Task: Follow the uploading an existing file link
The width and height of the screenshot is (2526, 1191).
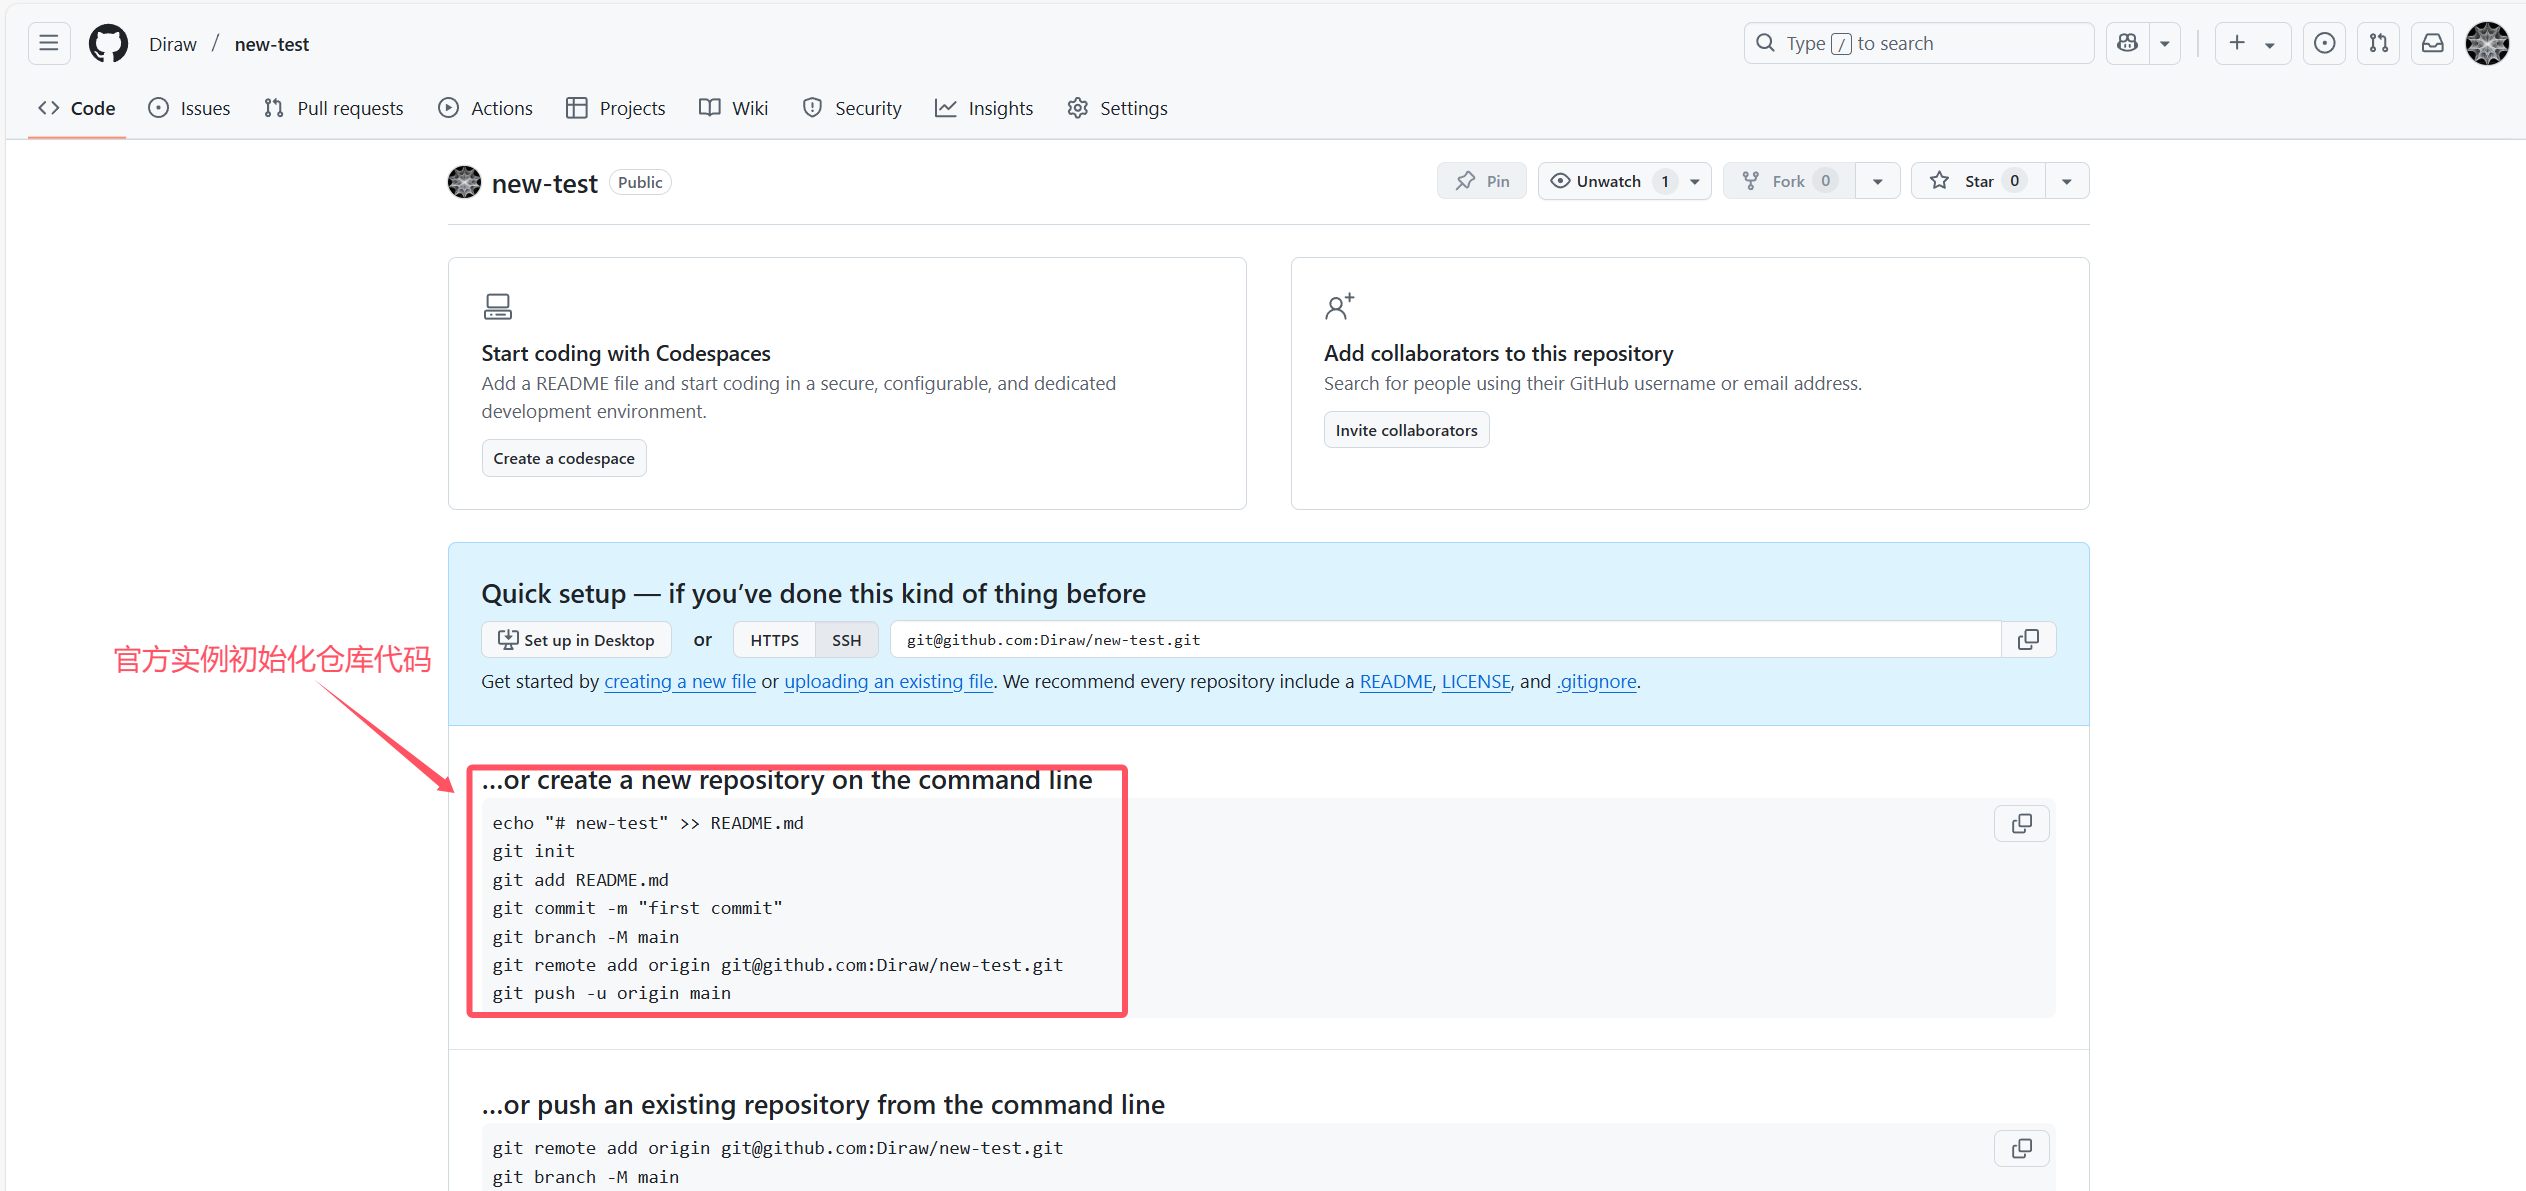Action: 889,681
